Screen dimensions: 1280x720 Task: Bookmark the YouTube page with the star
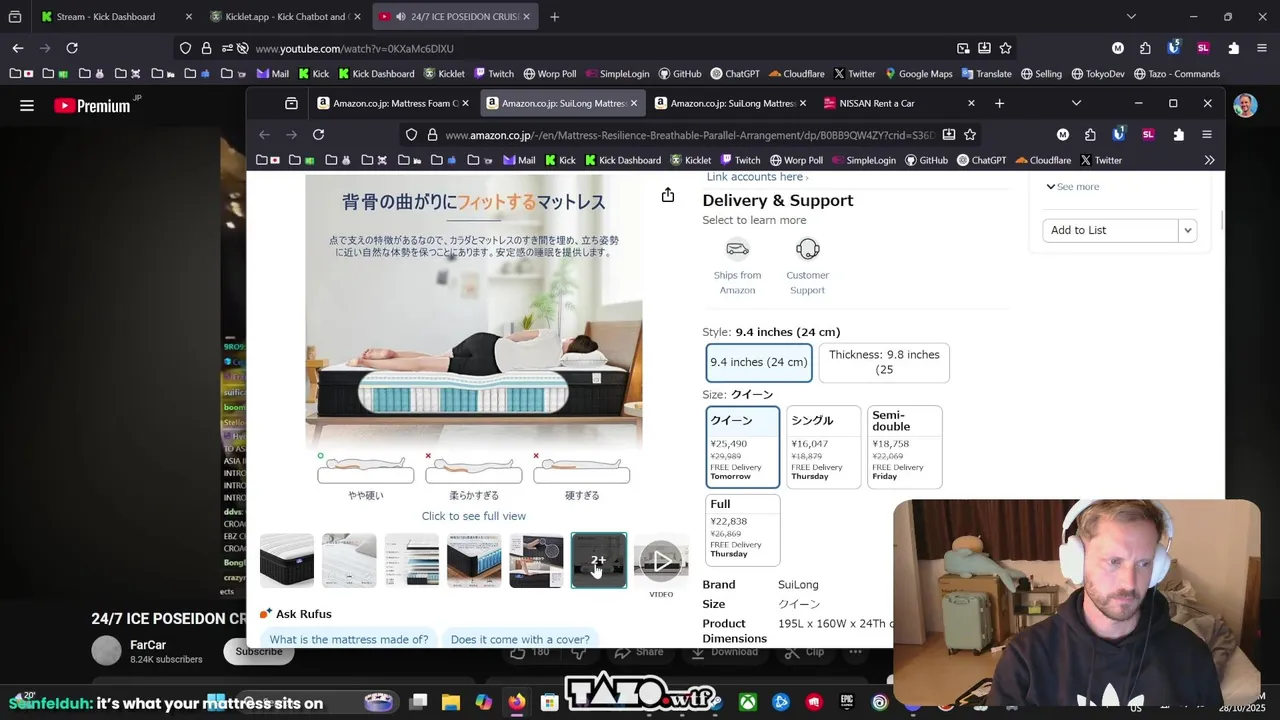[1006, 48]
